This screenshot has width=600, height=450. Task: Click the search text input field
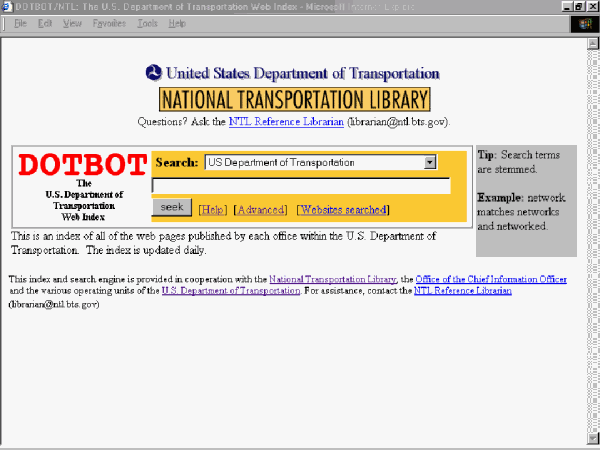(x=301, y=186)
